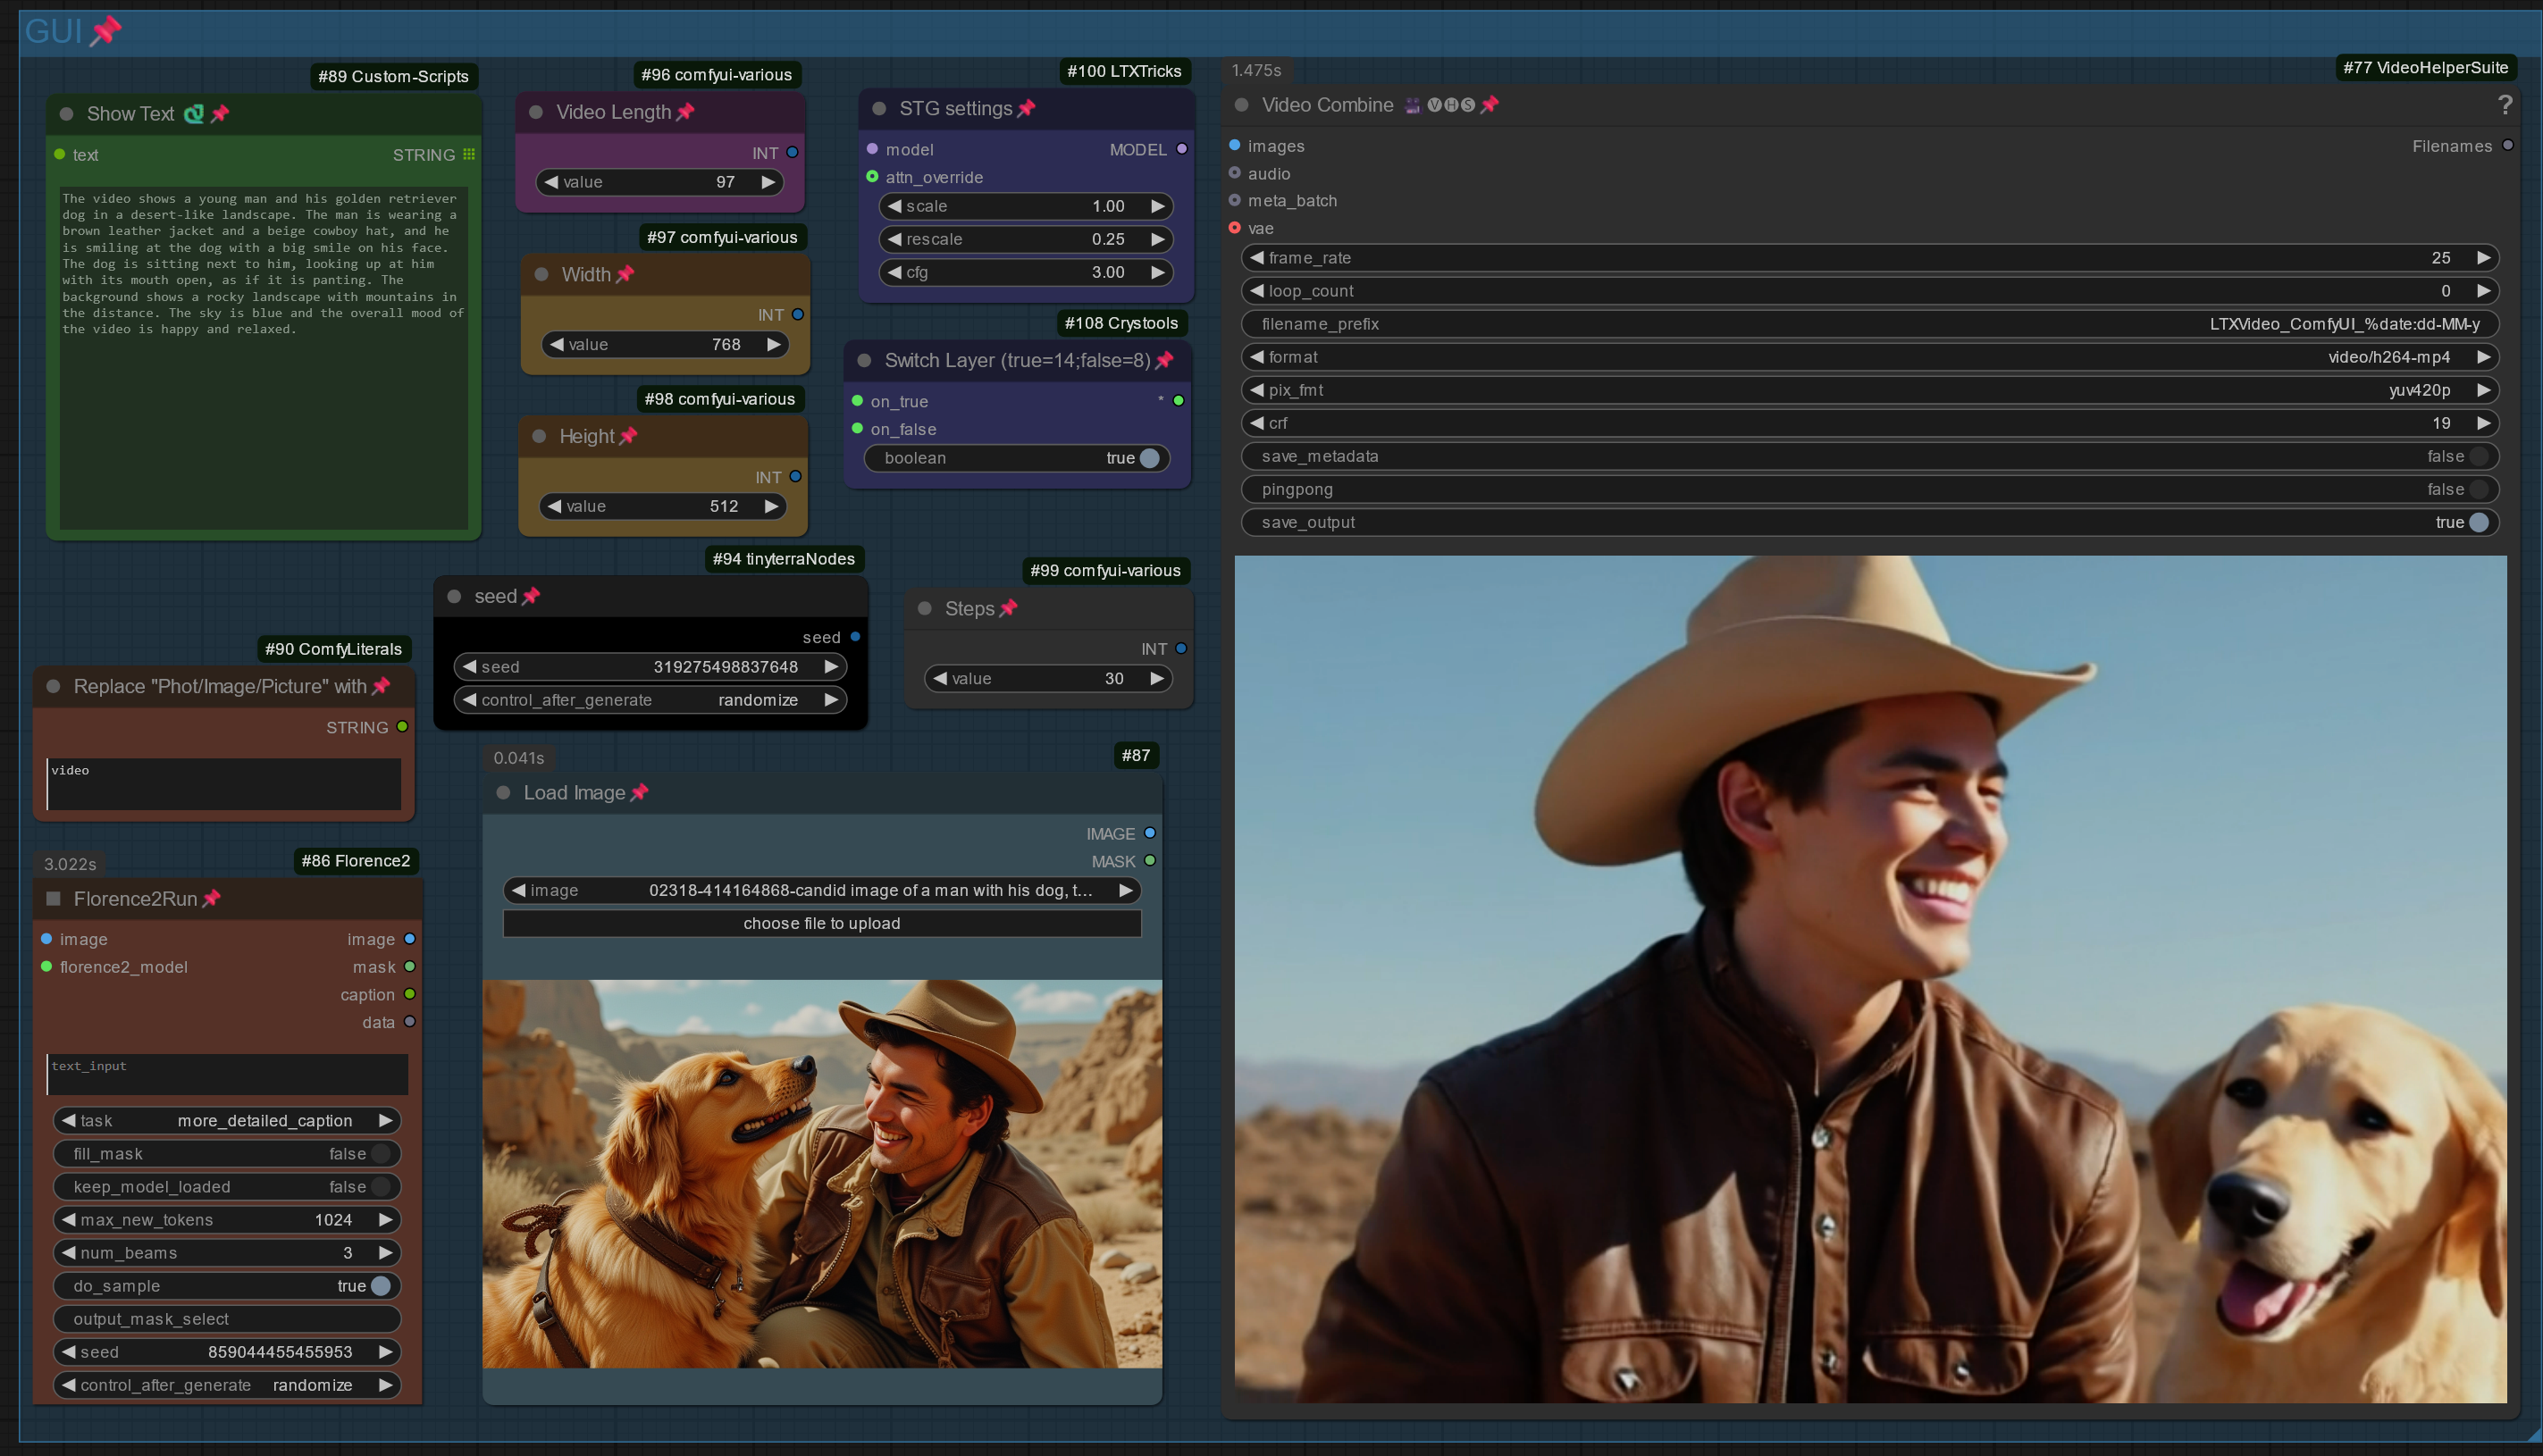Click the filename_prefix field in Video Combine
Image resolution: width=2543 pixels, height=1456 pixels.
click(x=1868, y=324)
